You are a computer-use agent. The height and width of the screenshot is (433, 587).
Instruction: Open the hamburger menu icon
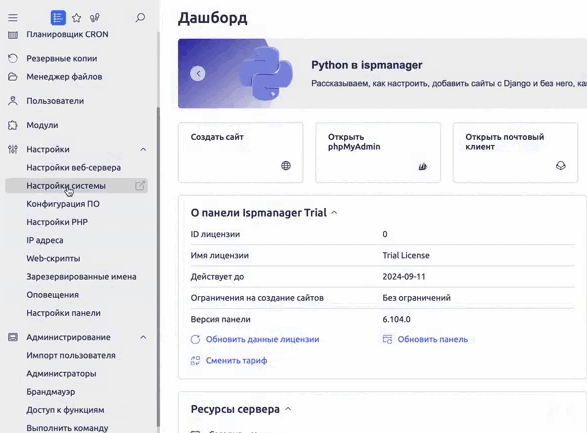13,18
